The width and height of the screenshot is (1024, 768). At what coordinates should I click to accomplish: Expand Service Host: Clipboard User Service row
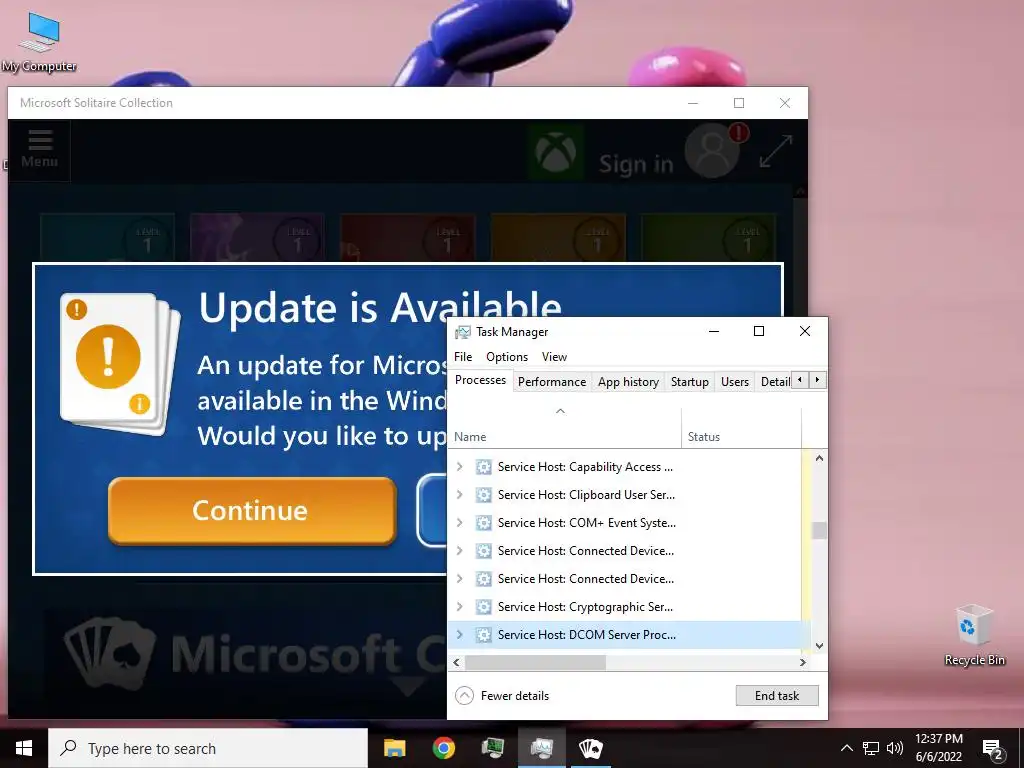pyautogui.click(x=460, y=494)
